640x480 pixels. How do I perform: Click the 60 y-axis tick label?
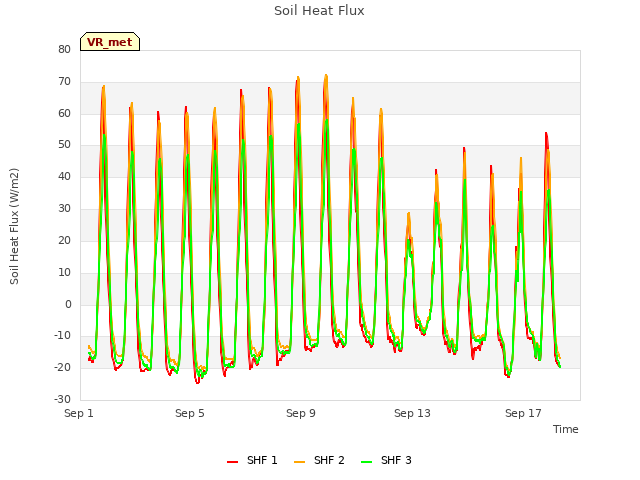[64, 113]
